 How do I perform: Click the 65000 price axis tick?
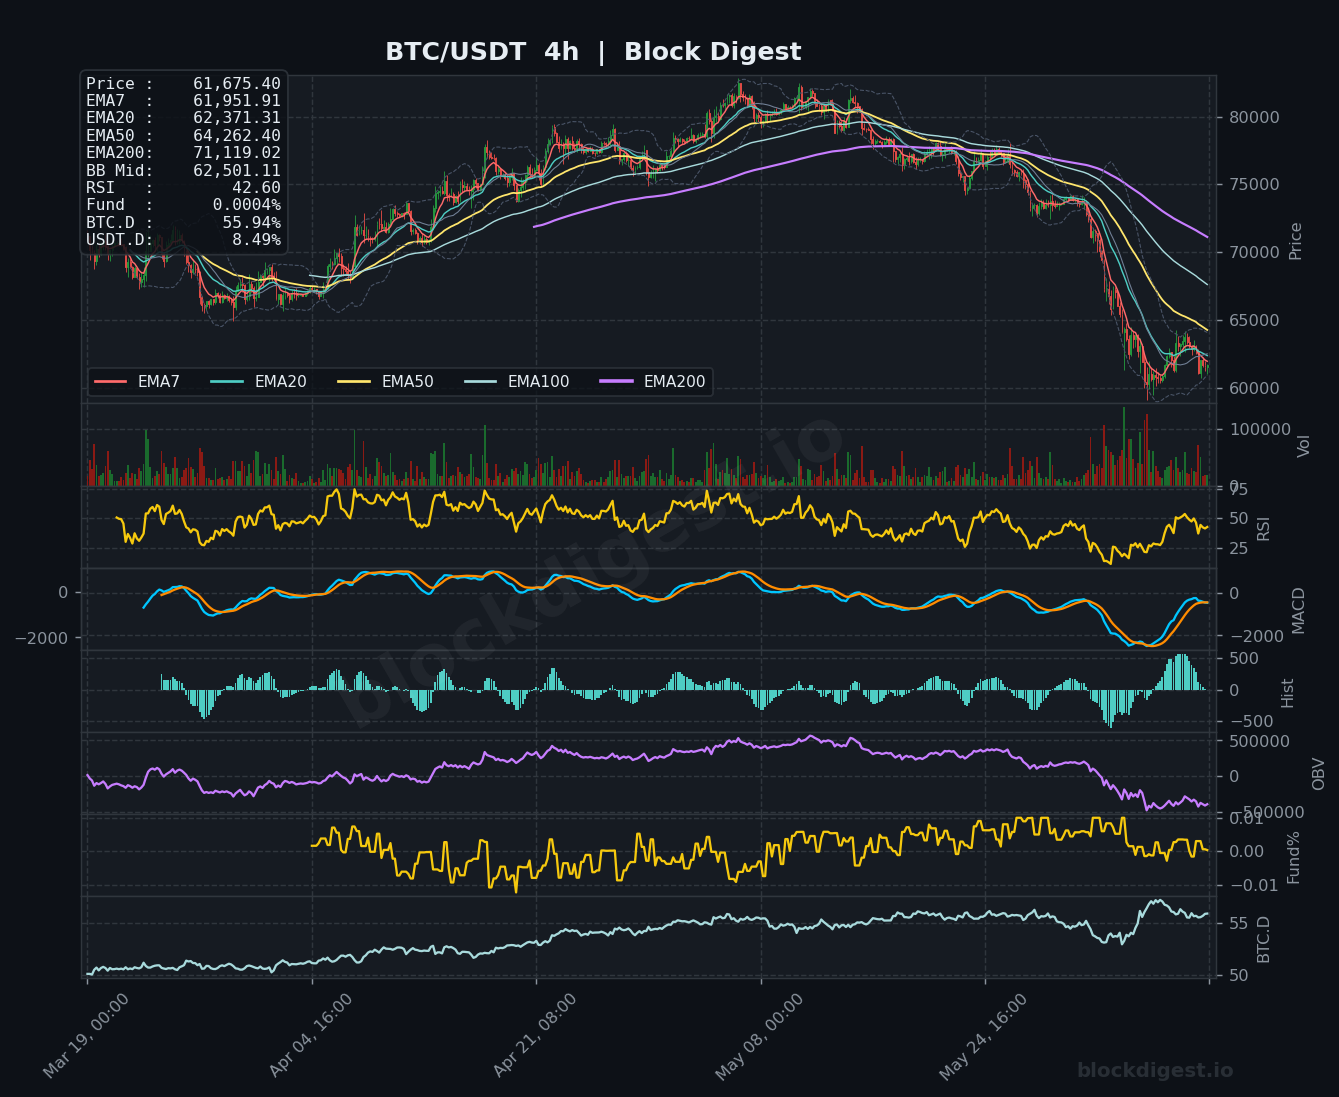coord(1252,321)
